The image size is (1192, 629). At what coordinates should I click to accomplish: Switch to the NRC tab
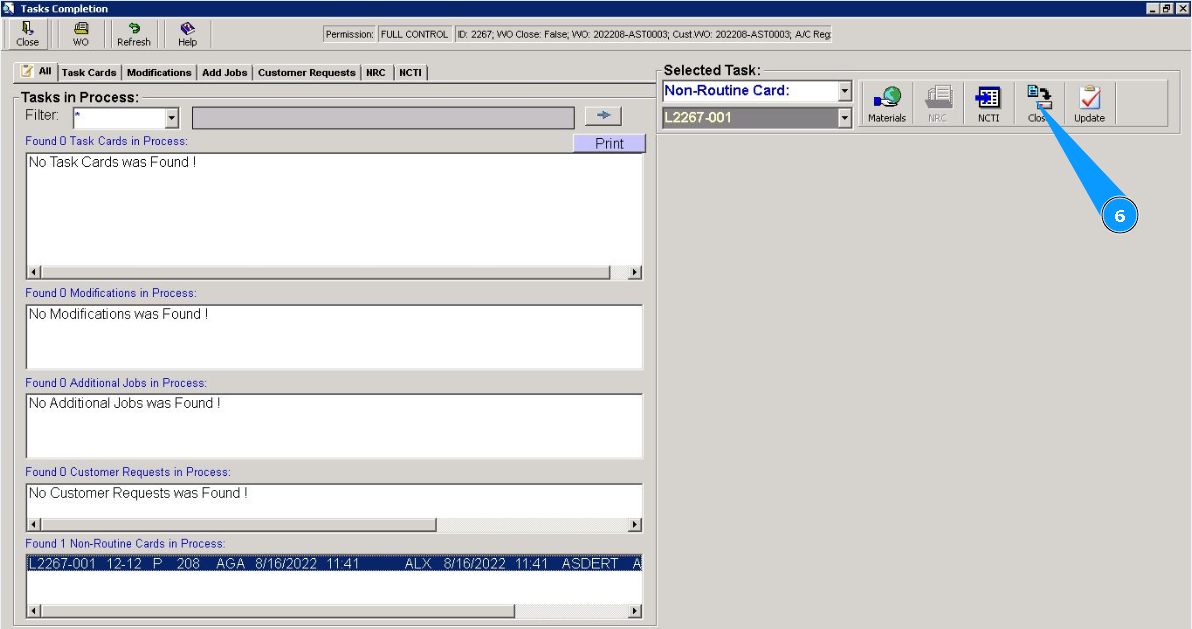[x=376, y=72]
